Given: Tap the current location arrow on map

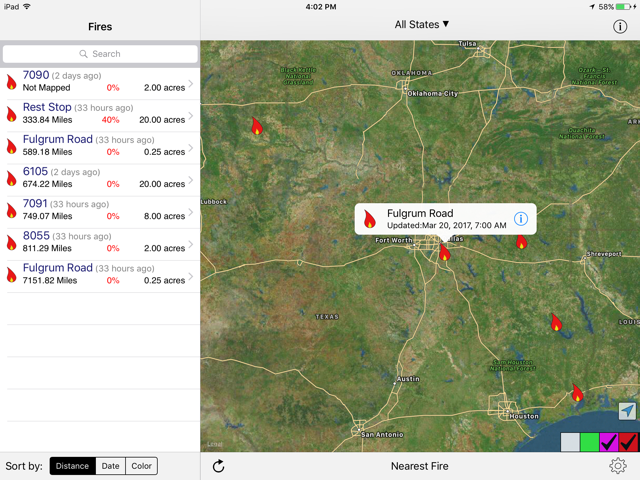Looking at the screenshot, I should pos(627,411).
